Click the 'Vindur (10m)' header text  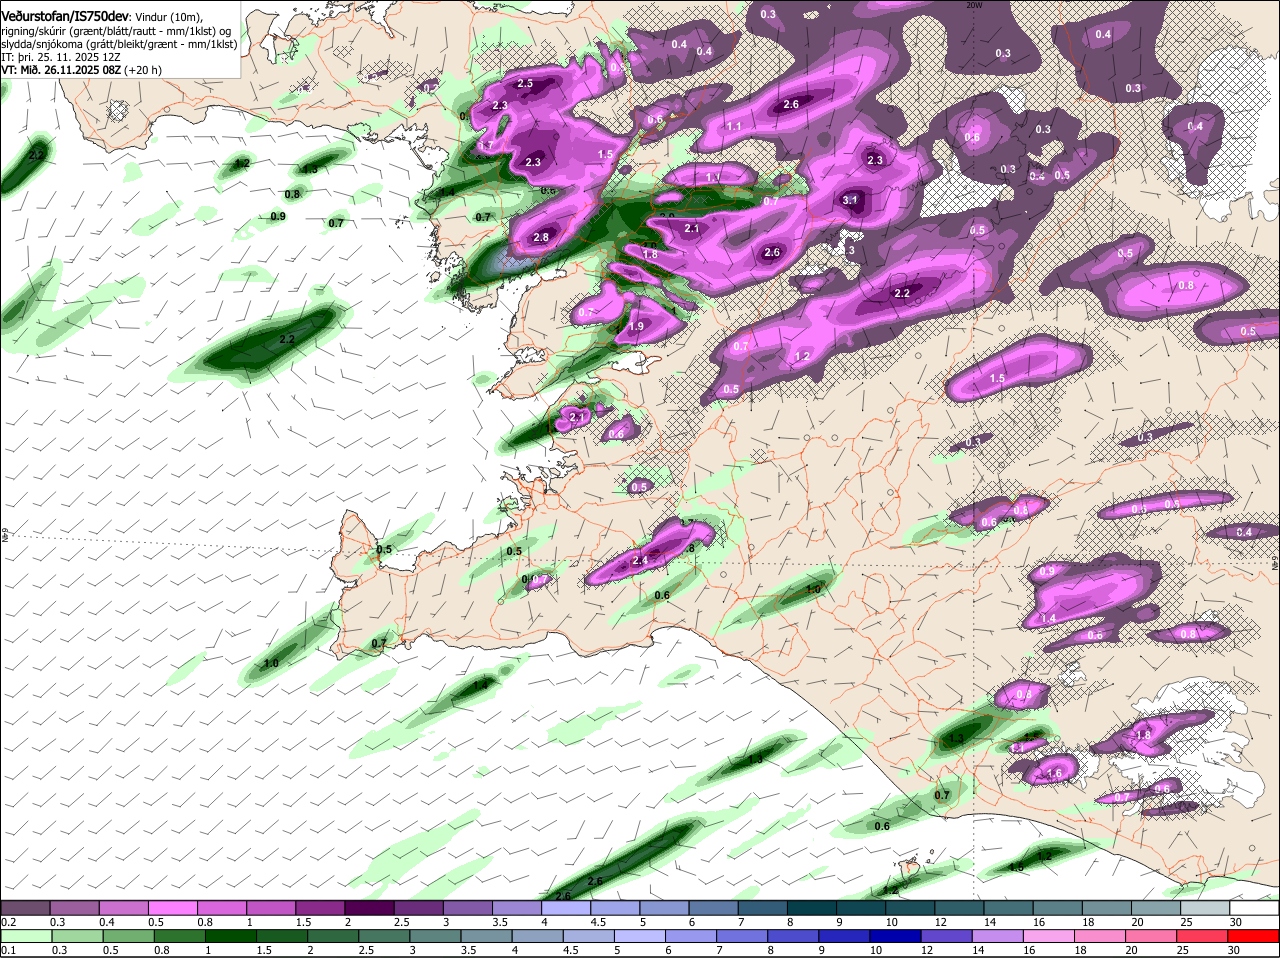coord(169,16)
